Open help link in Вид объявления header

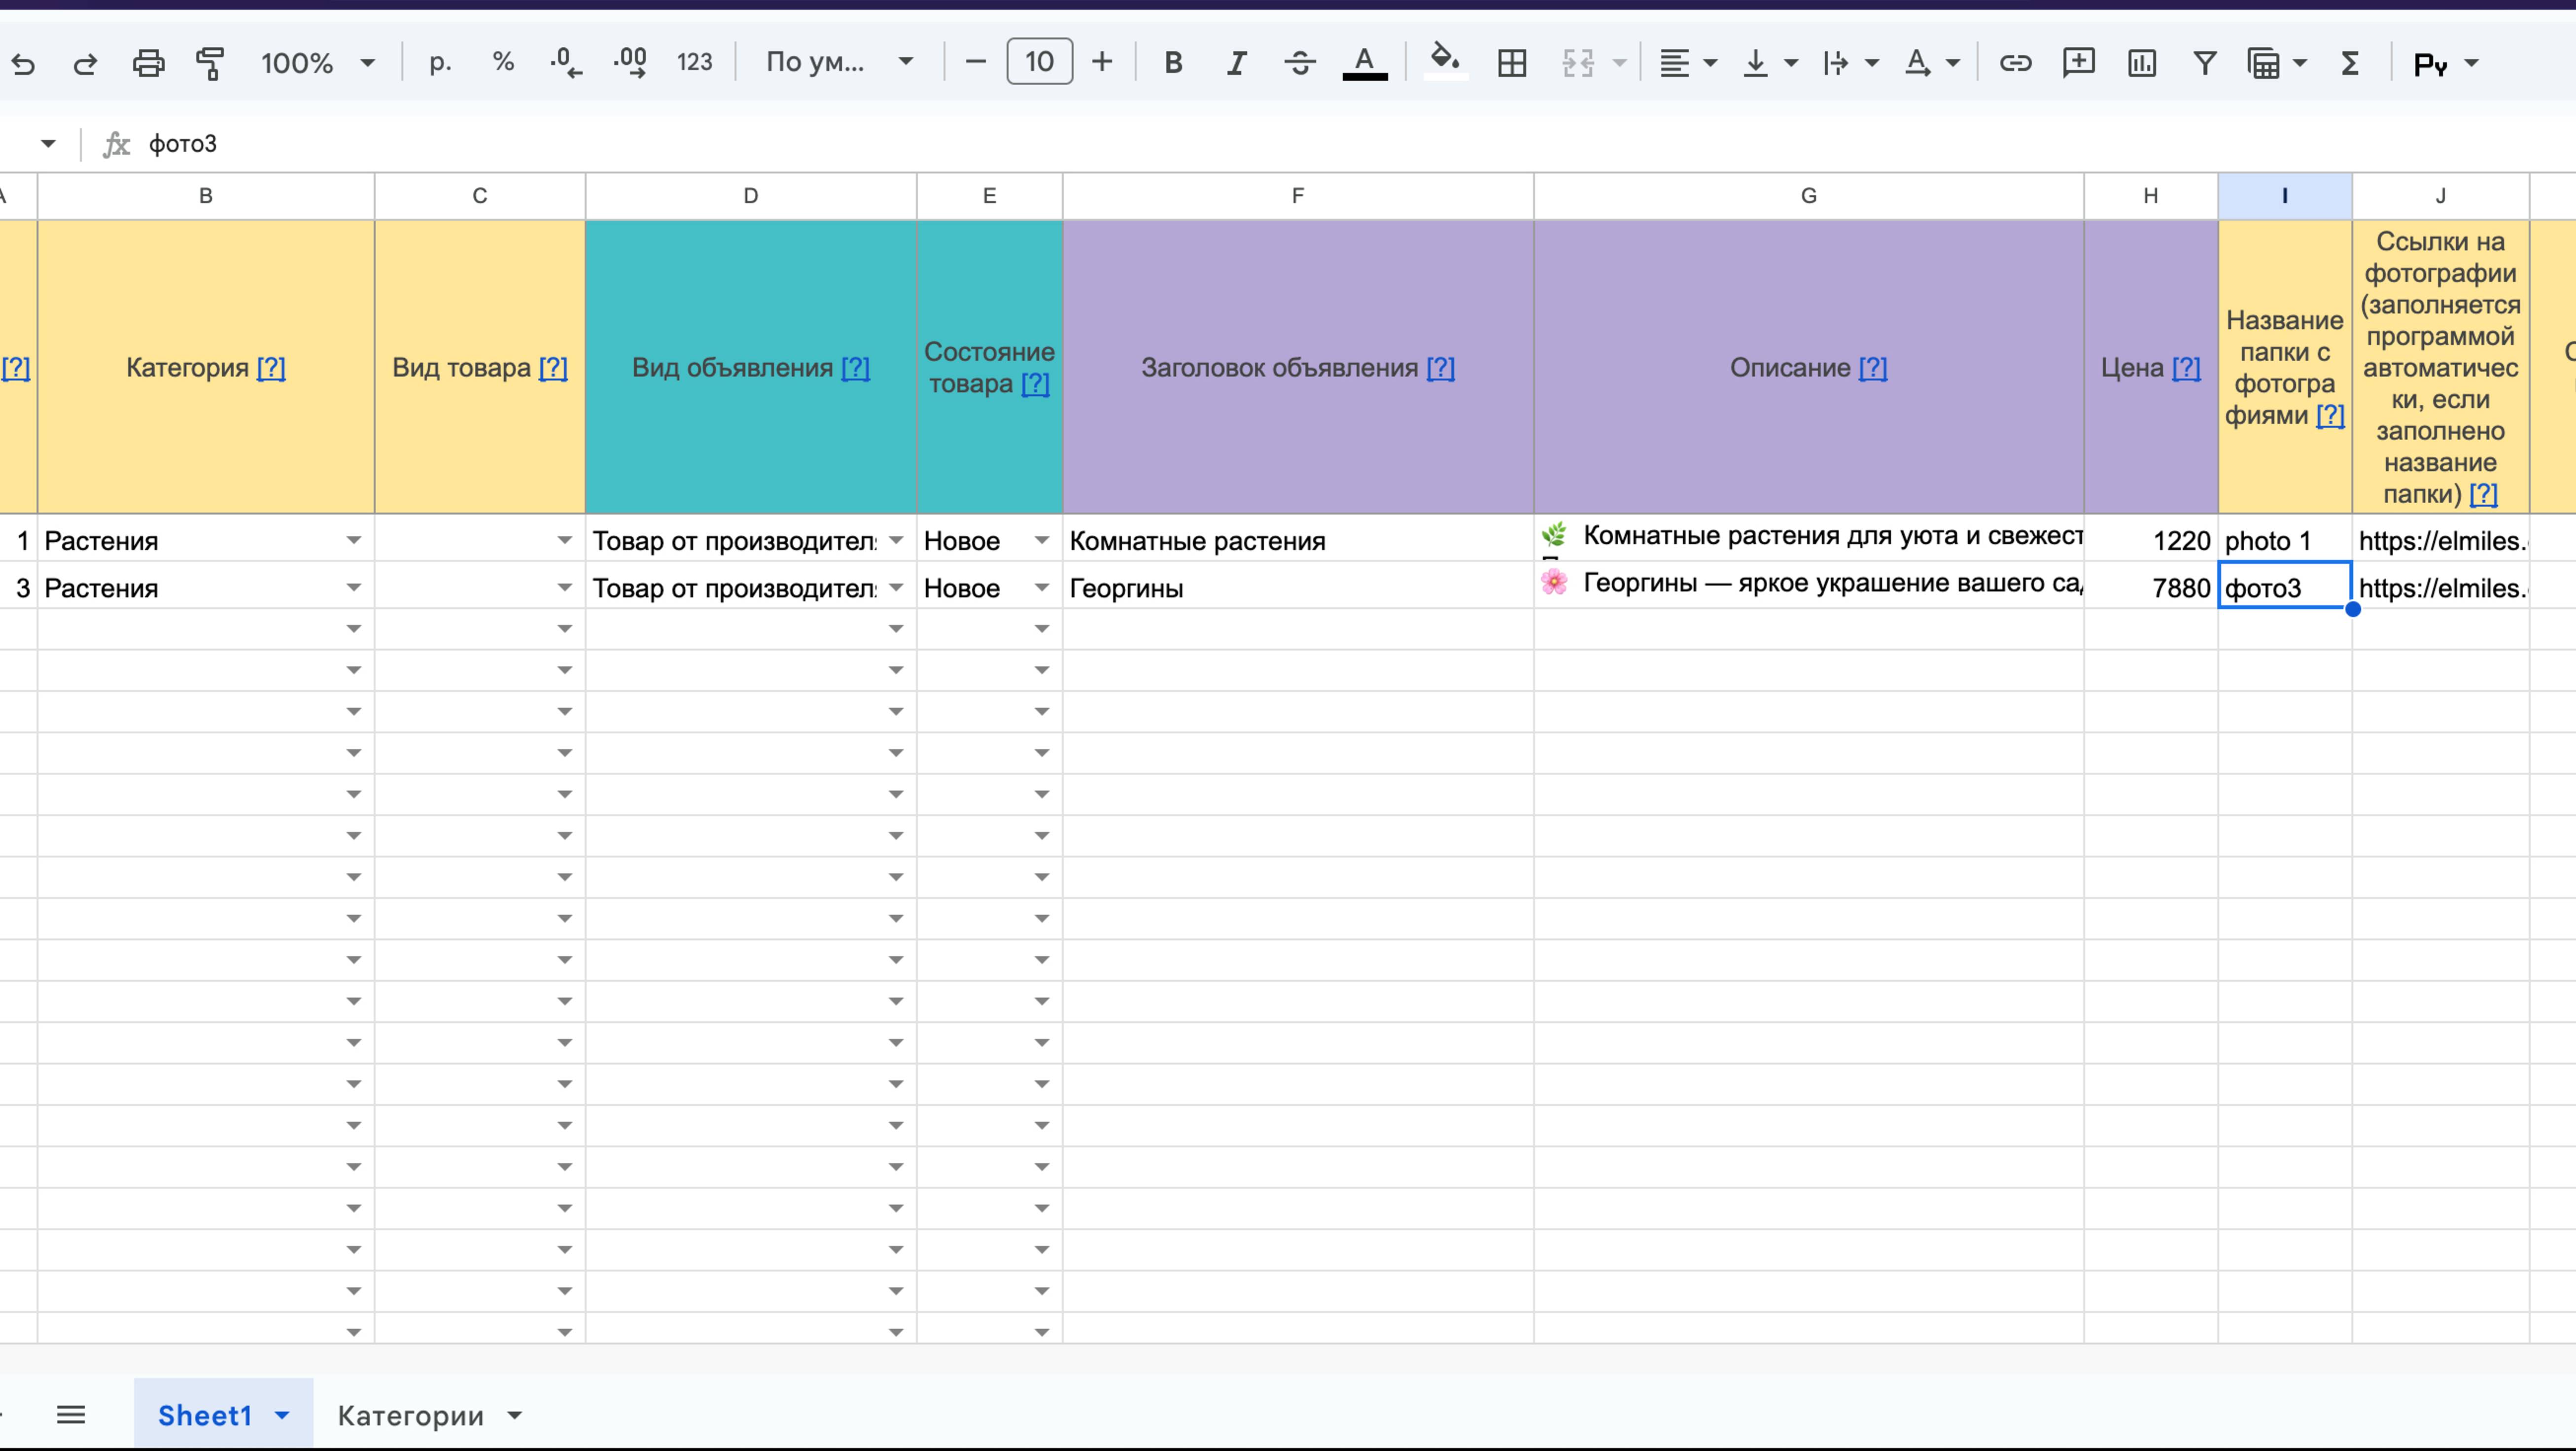855,368
